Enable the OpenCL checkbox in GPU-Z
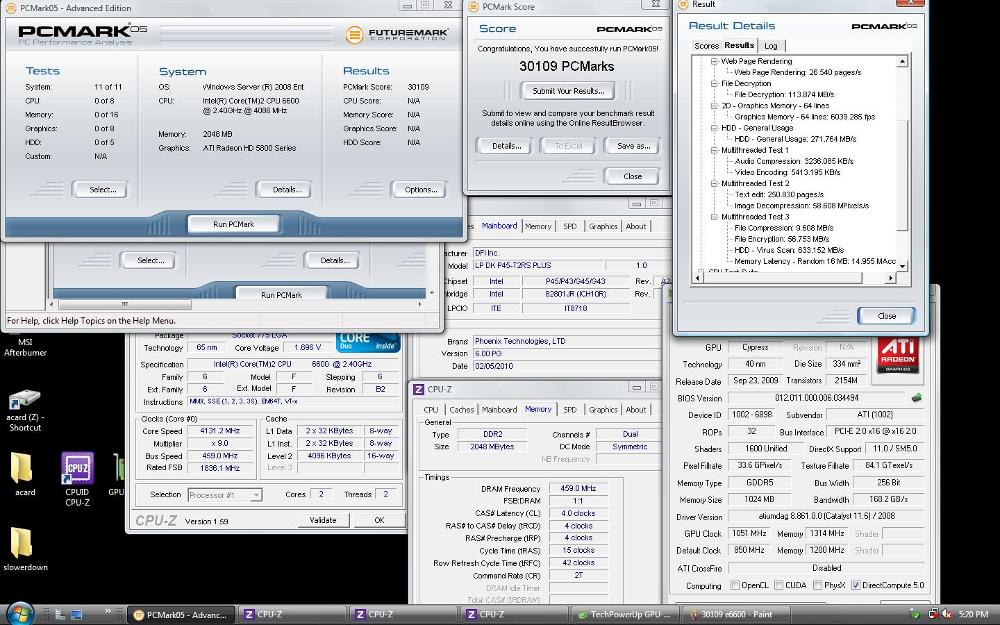 [735, 585]
